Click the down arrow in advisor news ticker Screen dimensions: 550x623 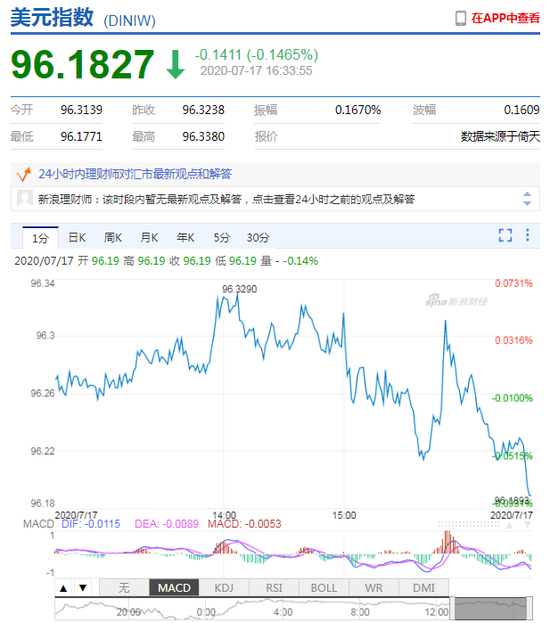(x=527, y=203)
